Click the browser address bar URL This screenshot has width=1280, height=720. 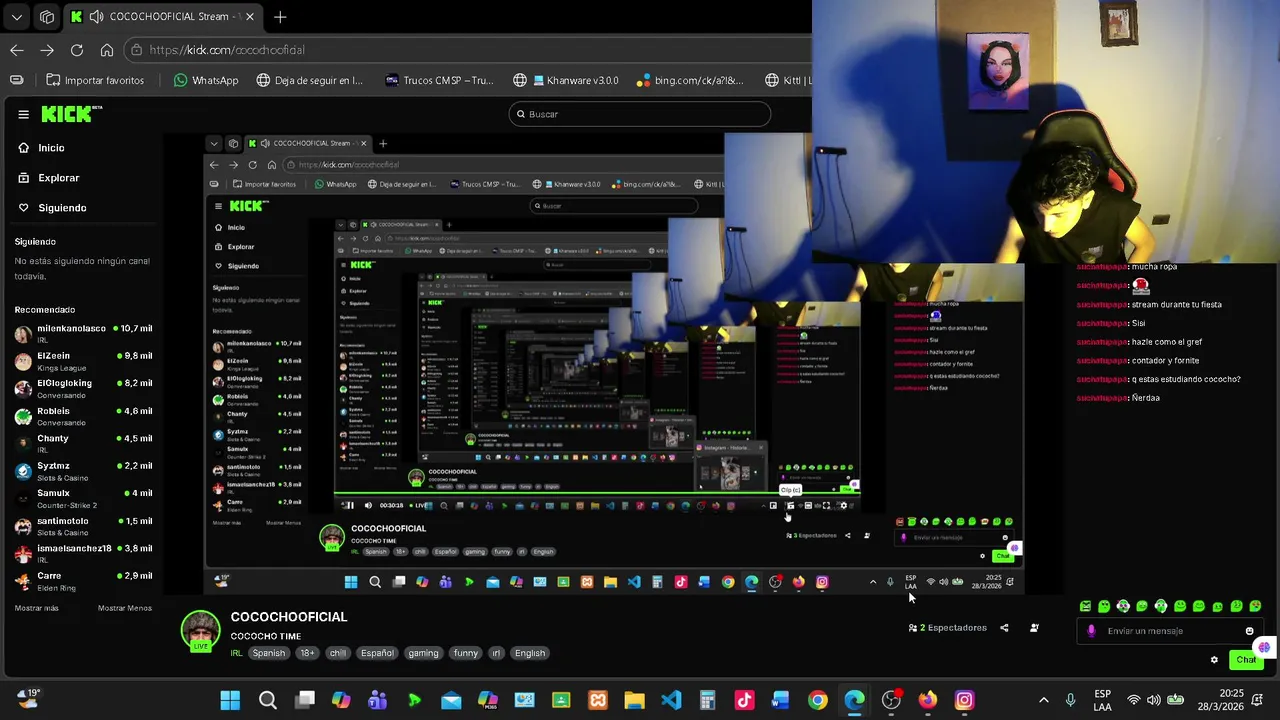point(227,50)
